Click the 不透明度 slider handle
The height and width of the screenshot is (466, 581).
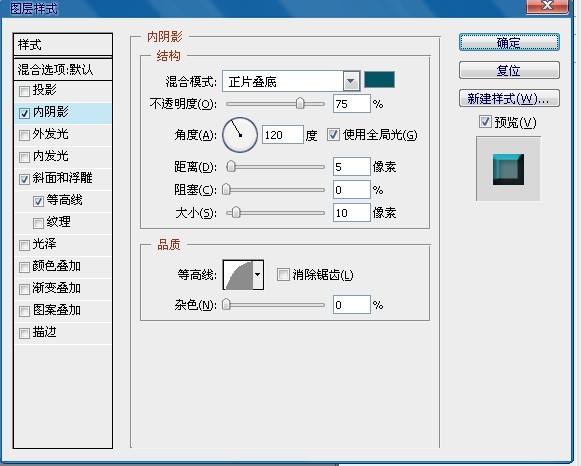click(x=300, y=103)
